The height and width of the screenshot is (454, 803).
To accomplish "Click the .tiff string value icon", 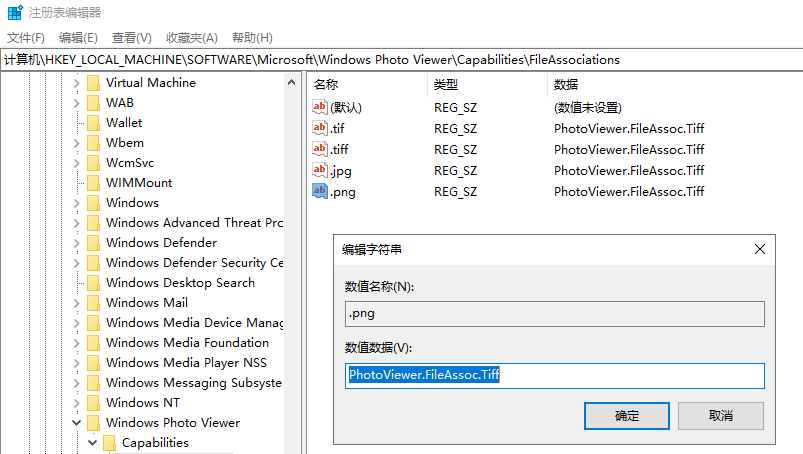I will point(320,149).
